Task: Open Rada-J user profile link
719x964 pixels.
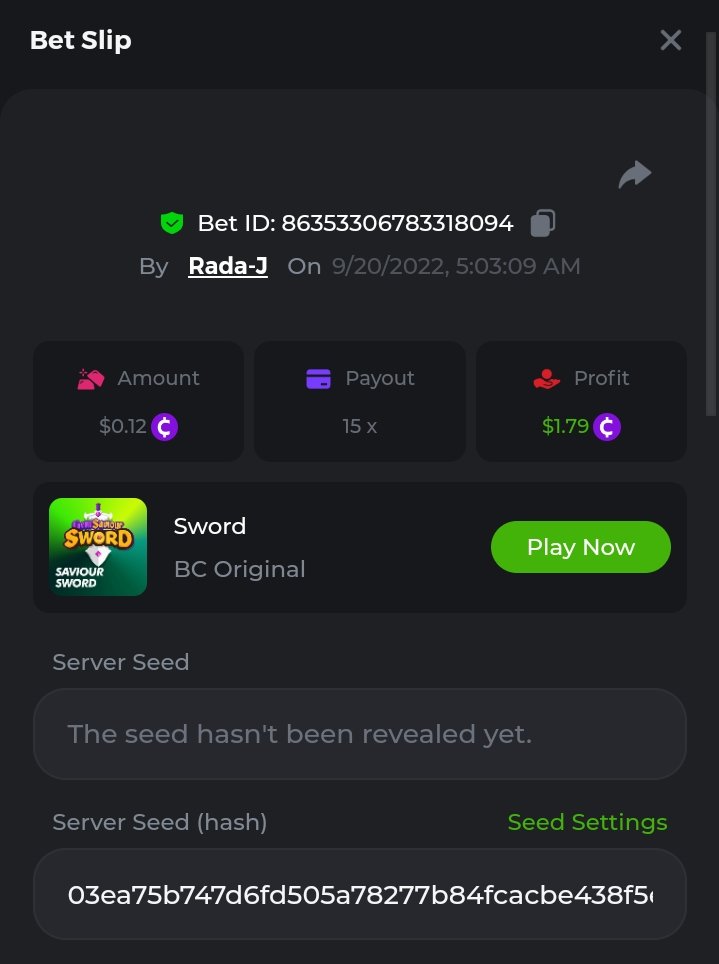Action: (228, 266)
